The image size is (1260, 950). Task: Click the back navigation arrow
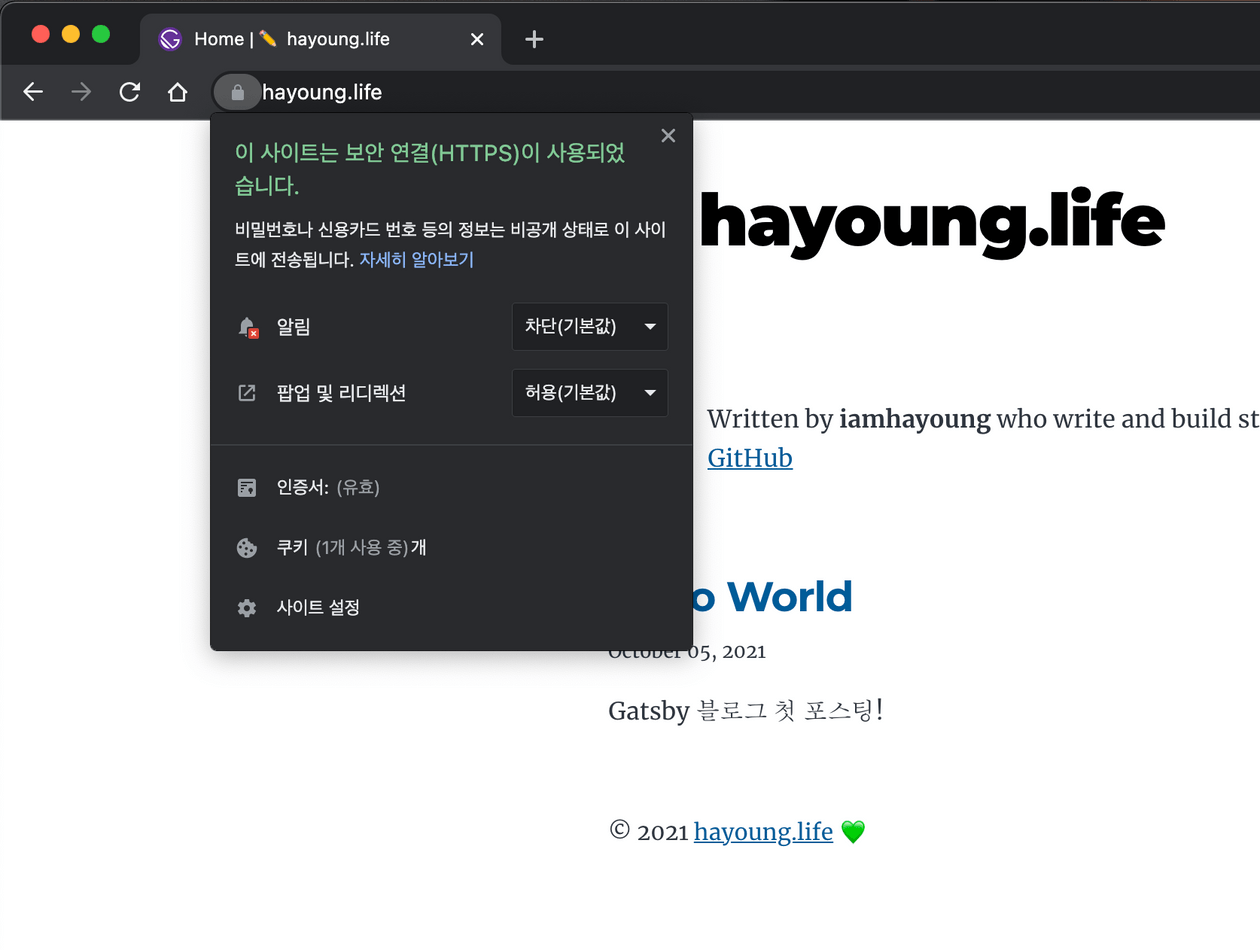click(x=33, y=92)
